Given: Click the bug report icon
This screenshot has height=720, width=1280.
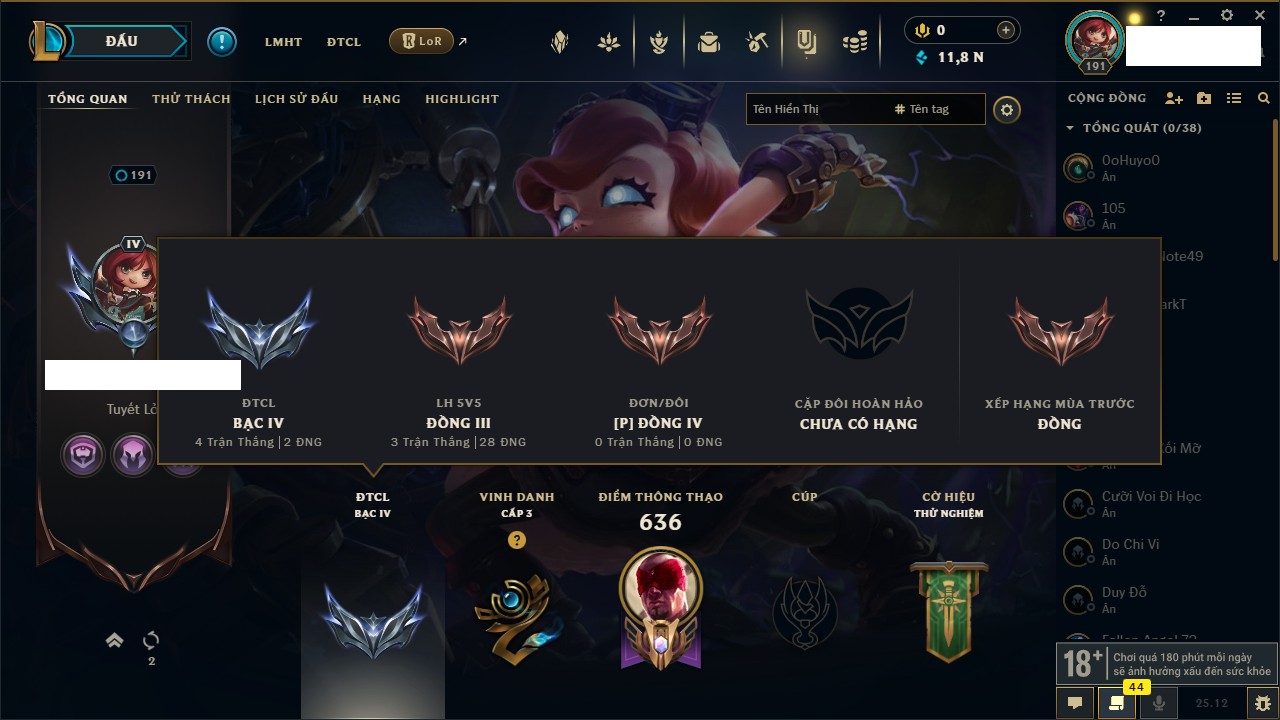Looking at the screenshot, I should [1262, 703].
